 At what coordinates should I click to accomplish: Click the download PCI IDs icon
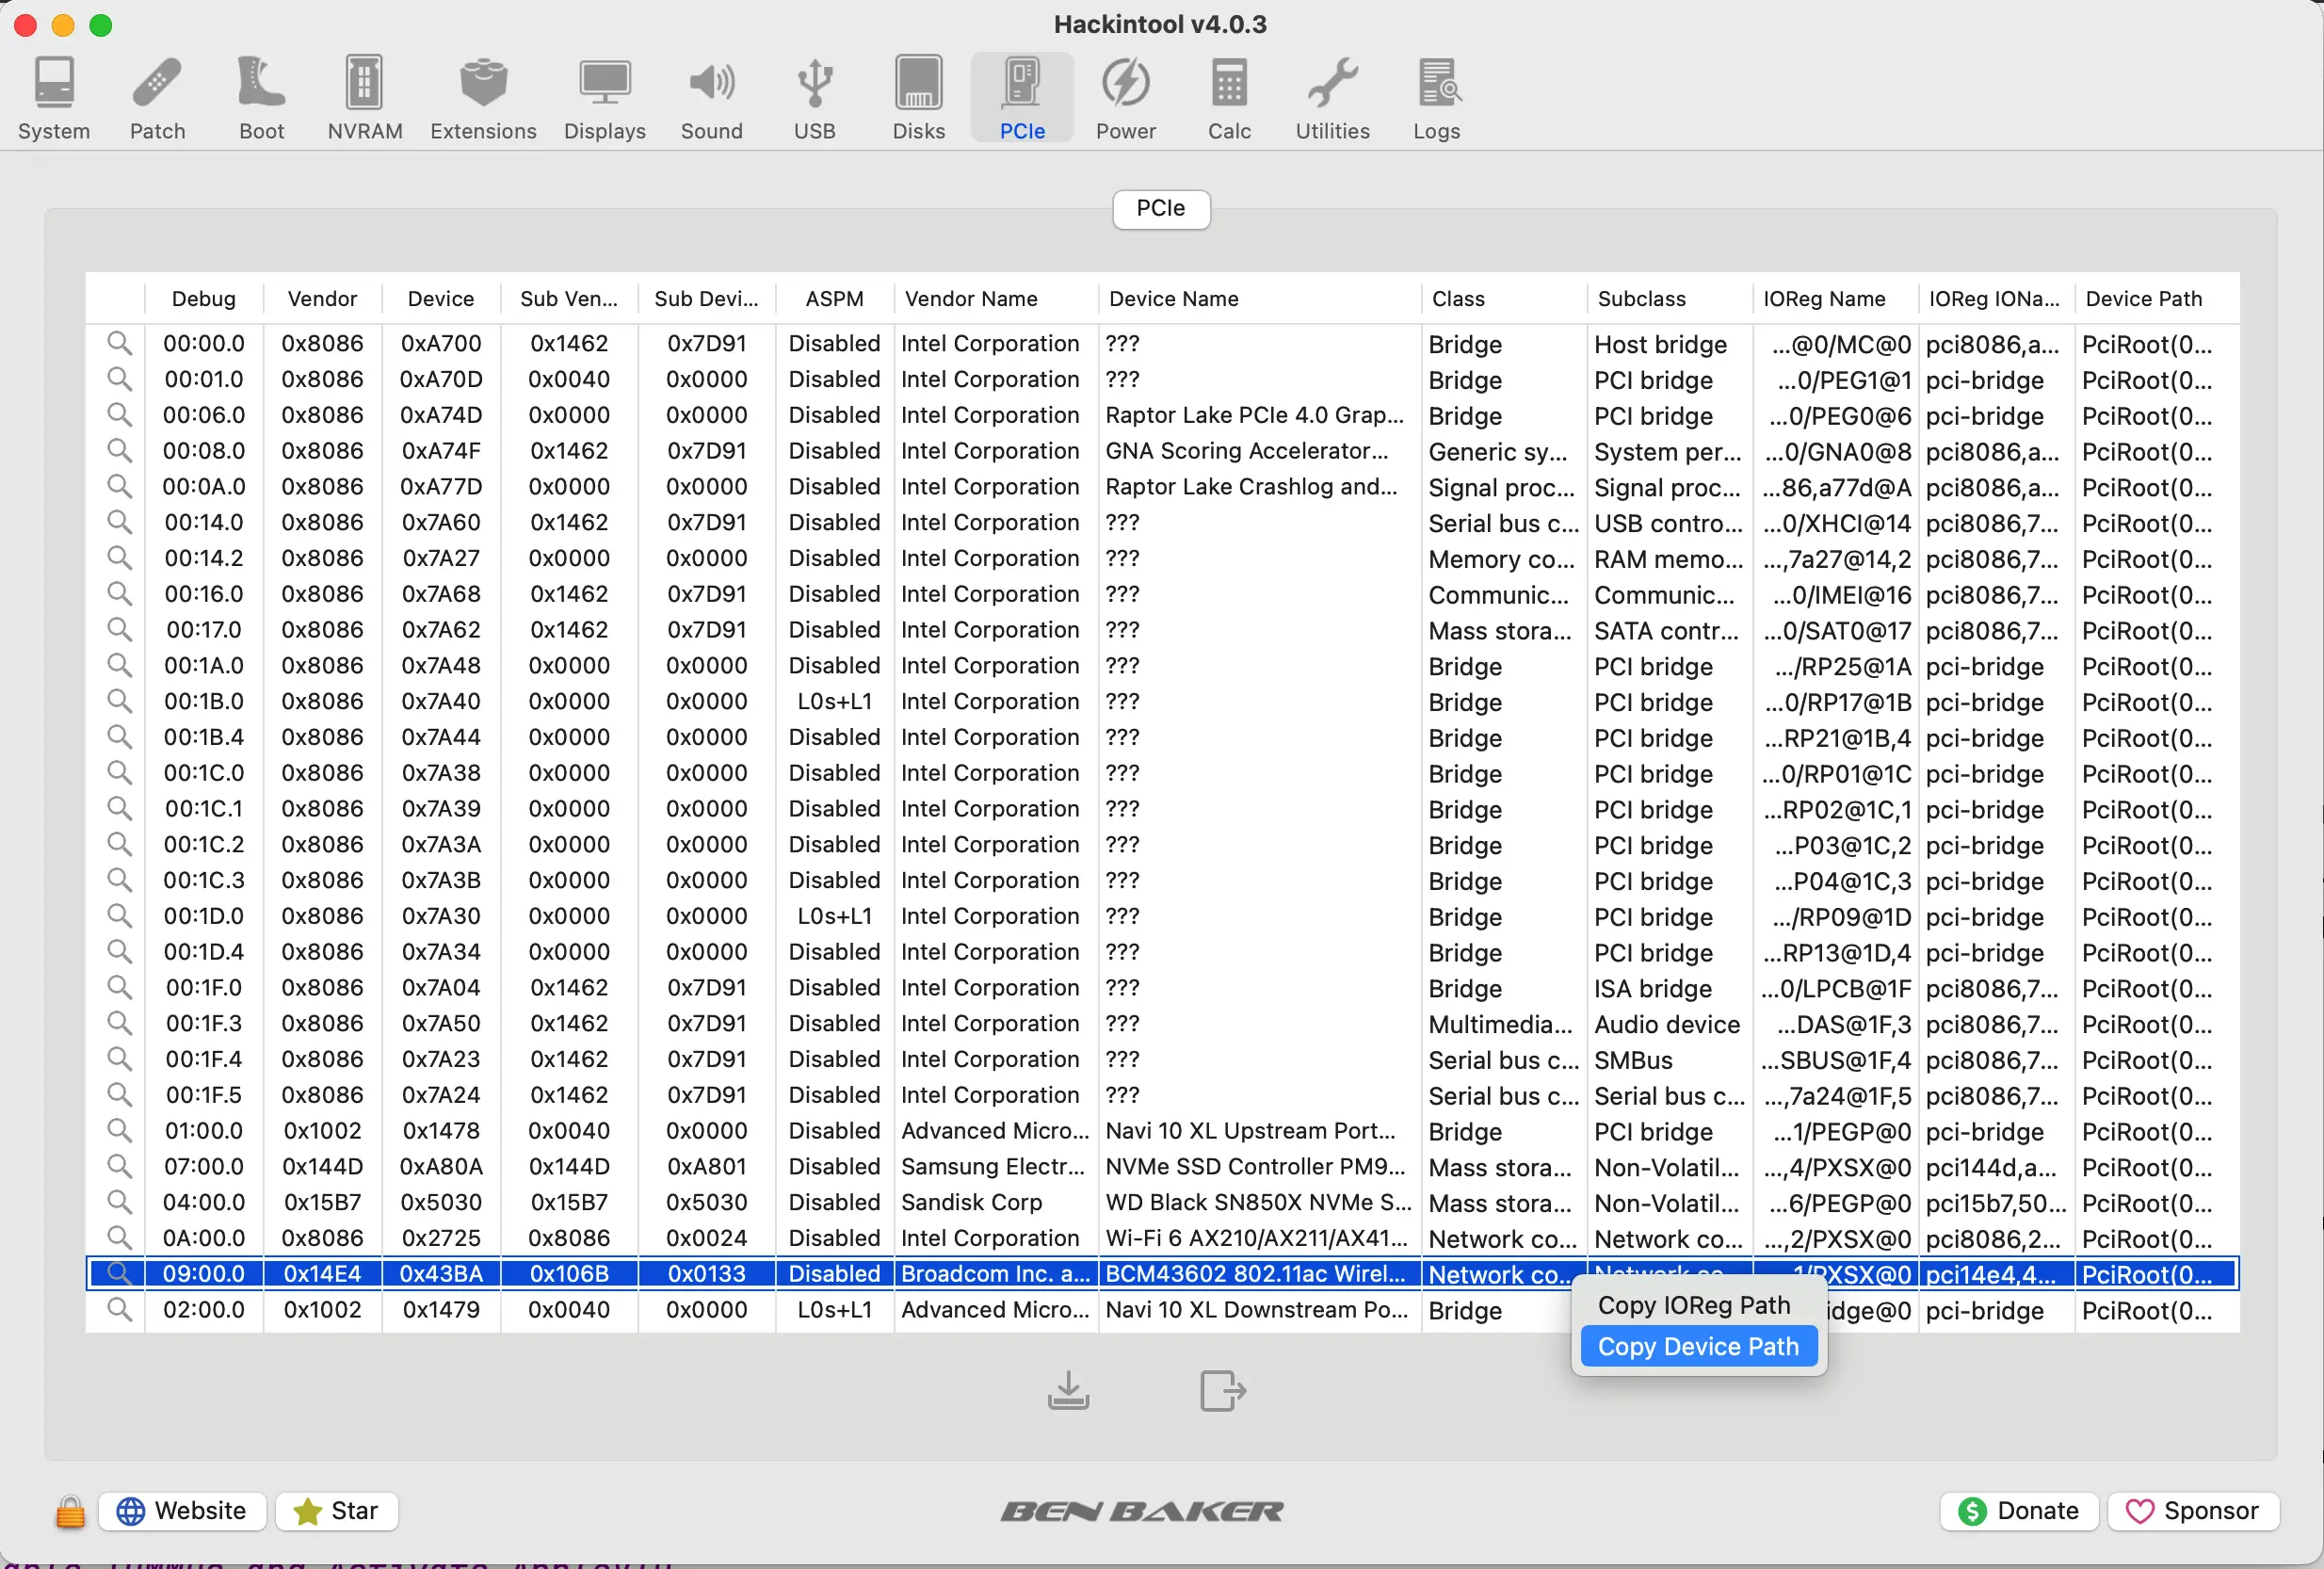(x=1068, y=1390)
